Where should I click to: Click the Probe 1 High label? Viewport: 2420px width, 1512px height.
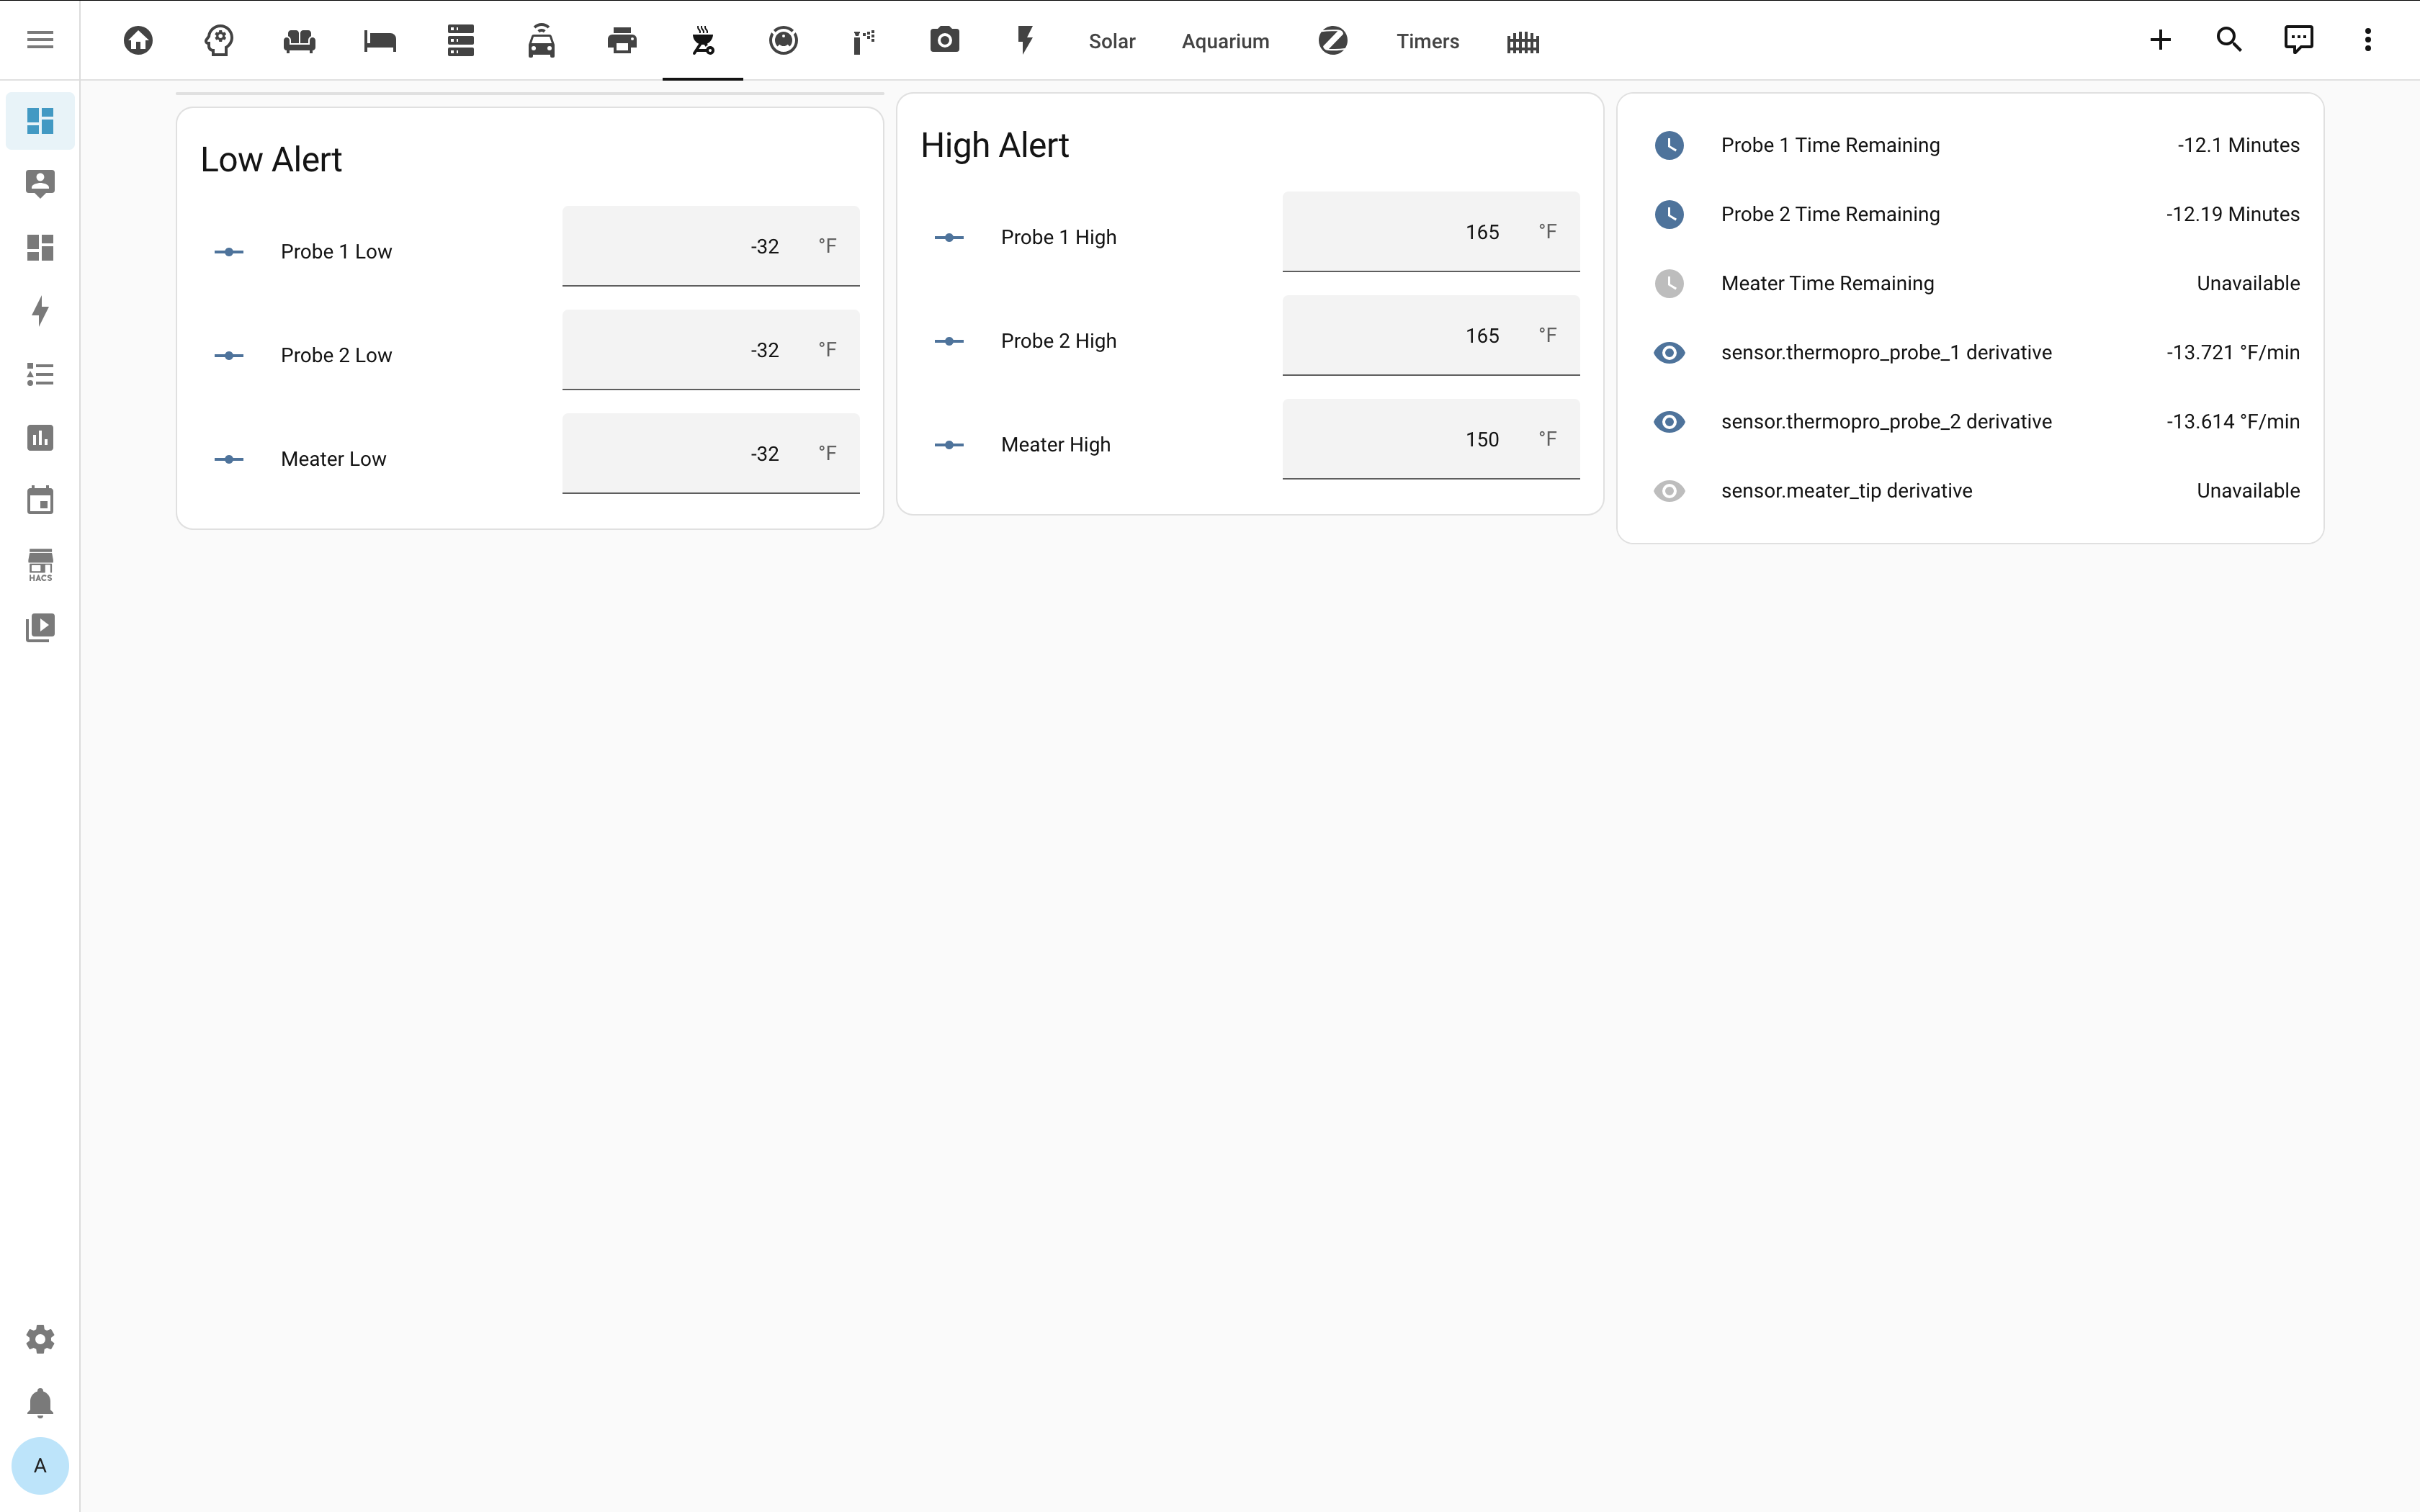(1058, 237)
